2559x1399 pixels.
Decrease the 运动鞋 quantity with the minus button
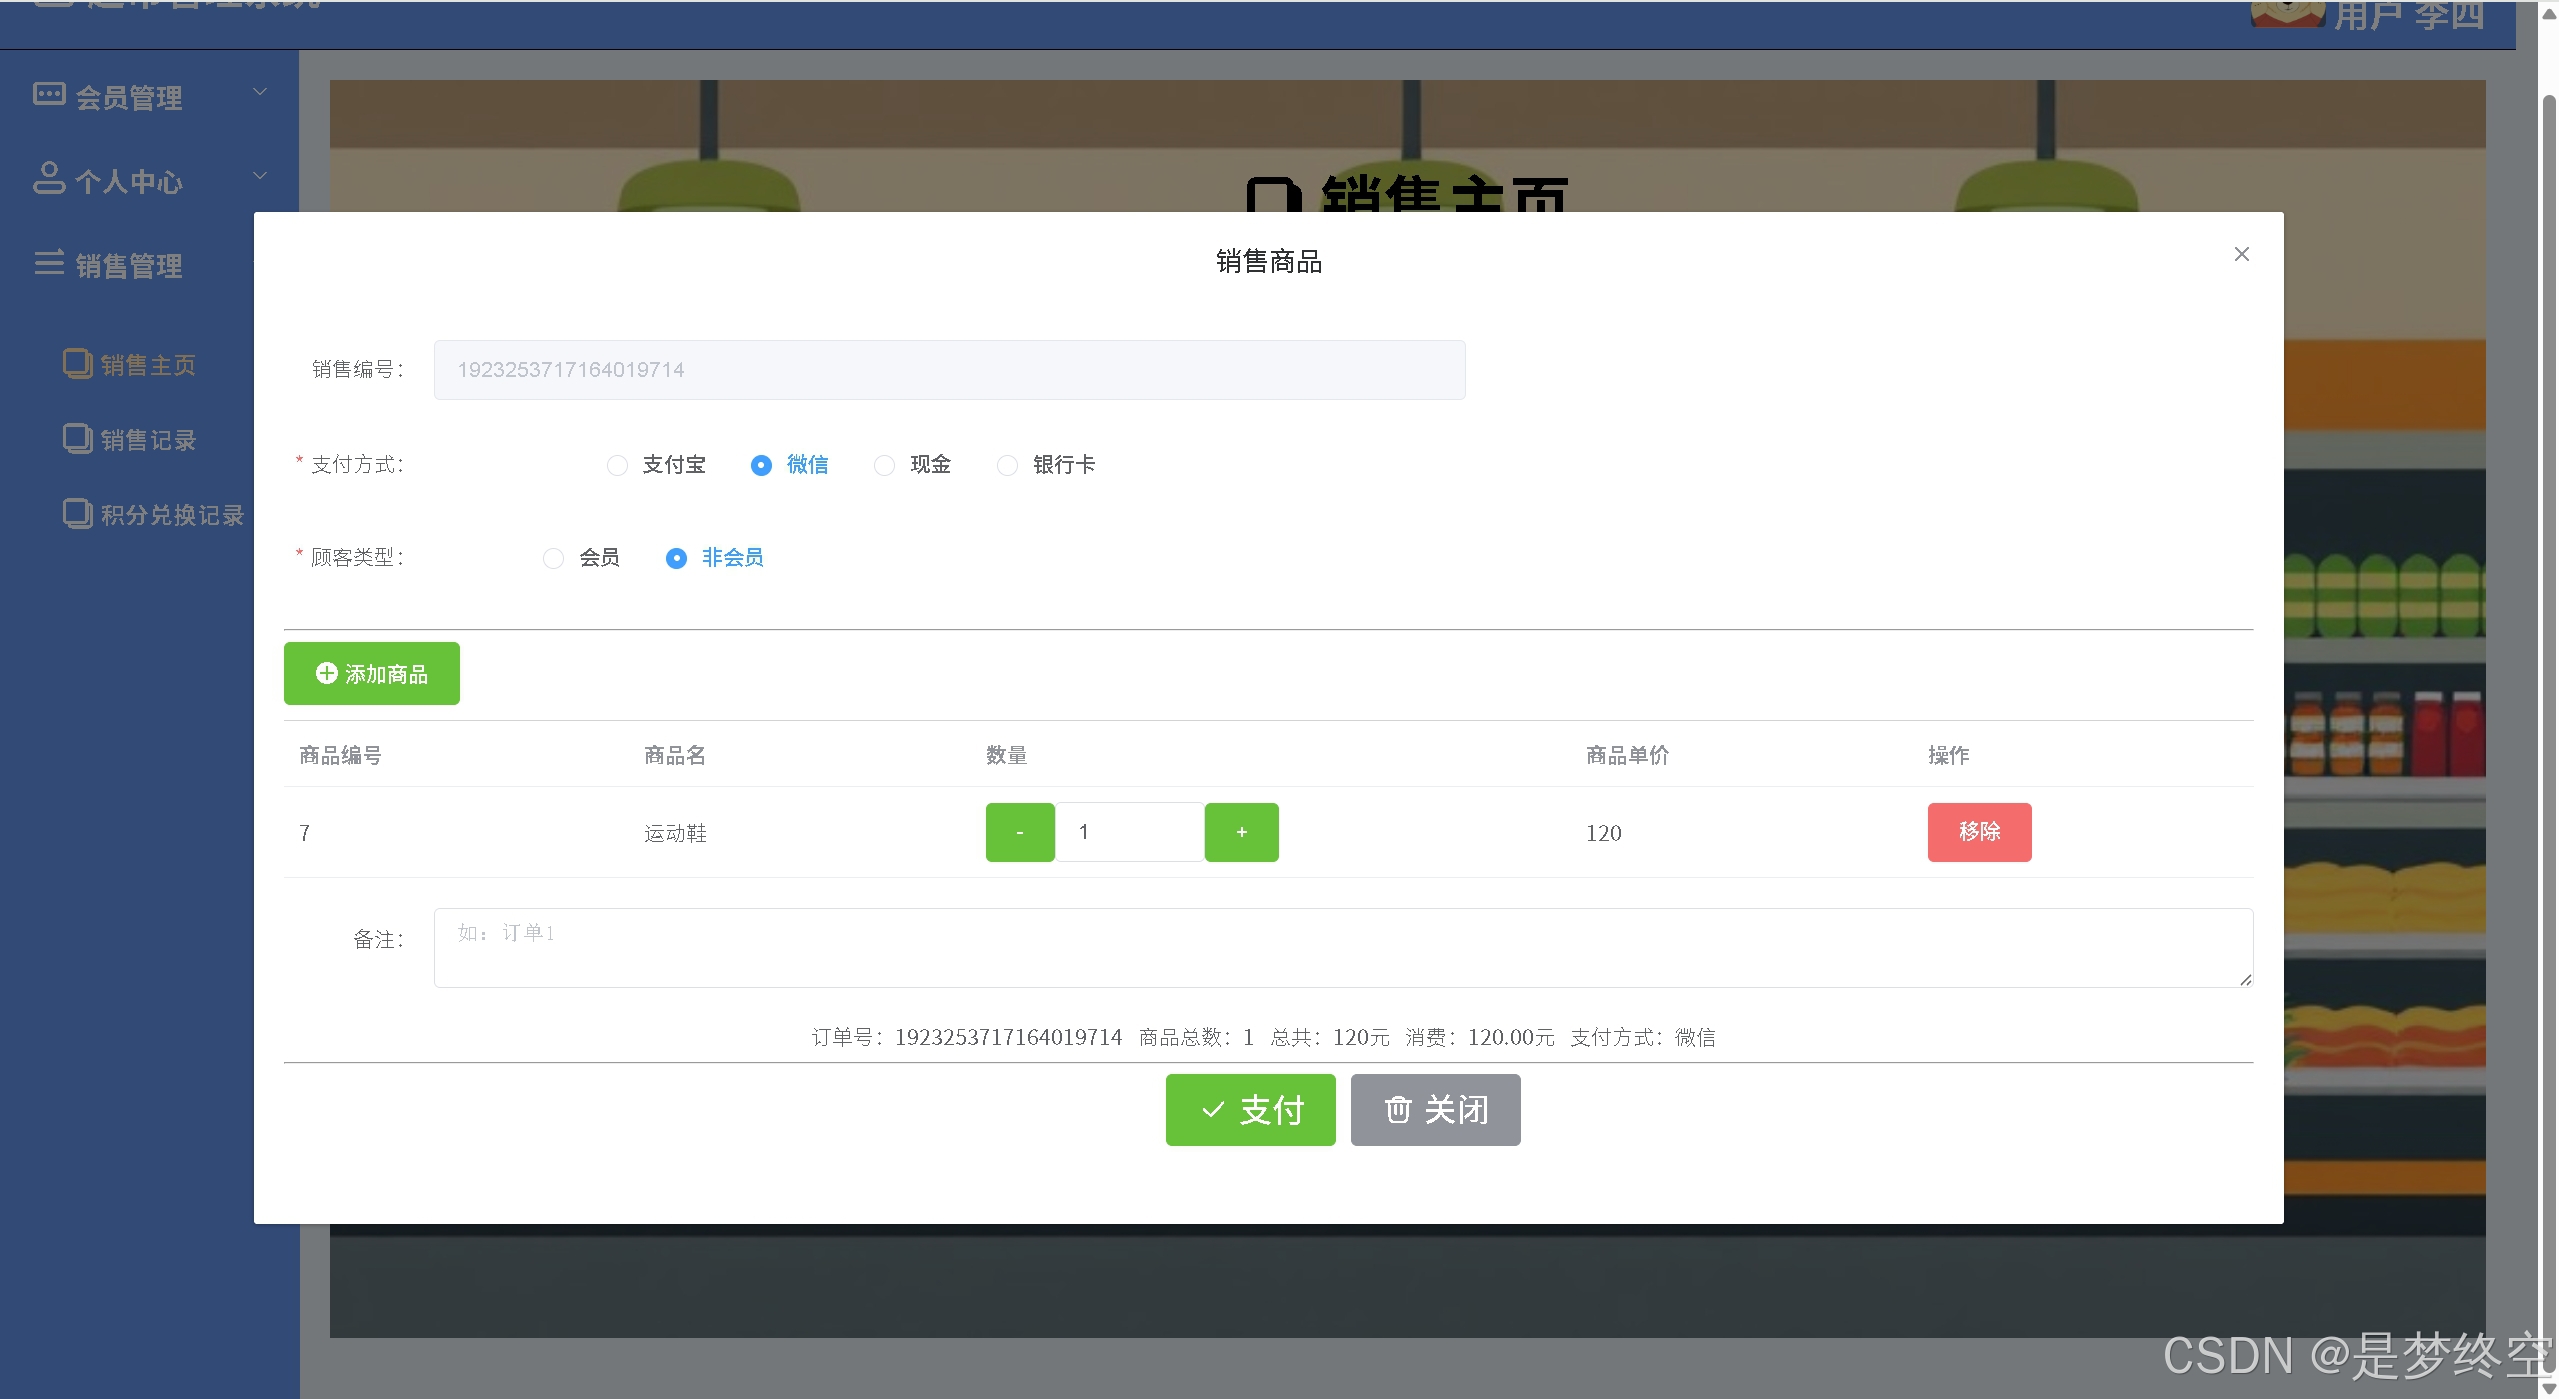tap(1019, 832)
